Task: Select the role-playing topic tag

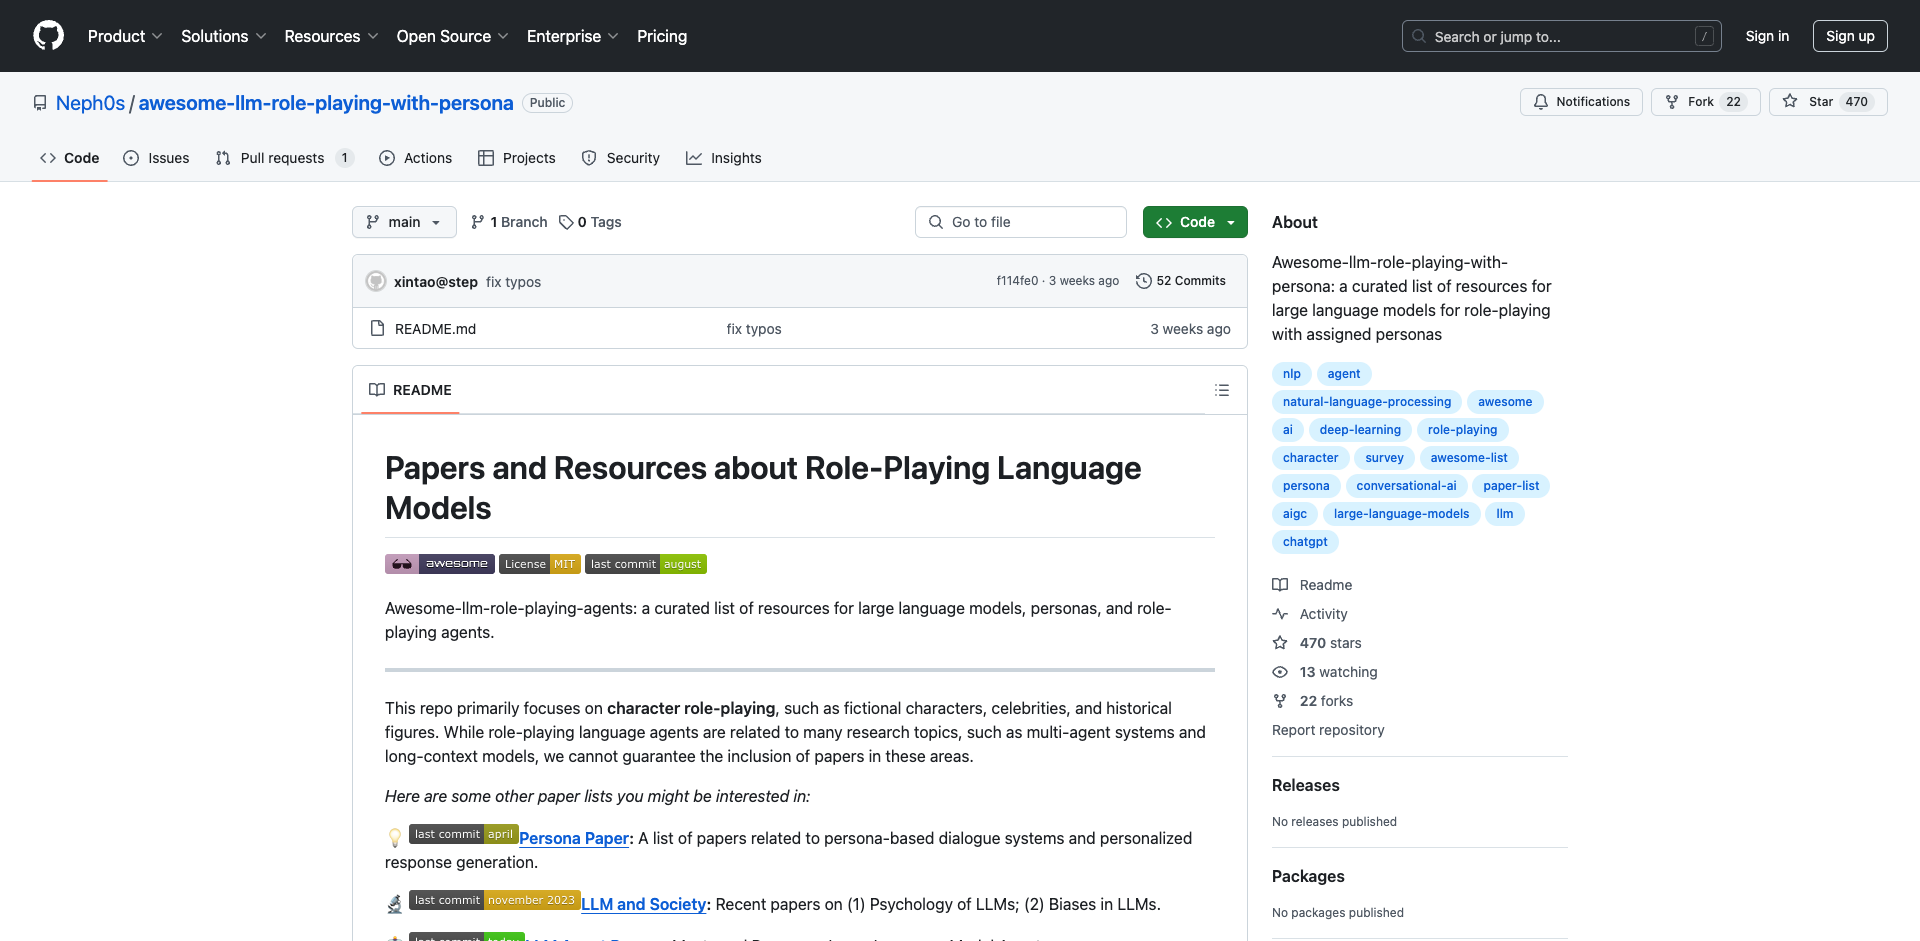Action: click(1462, 430)
